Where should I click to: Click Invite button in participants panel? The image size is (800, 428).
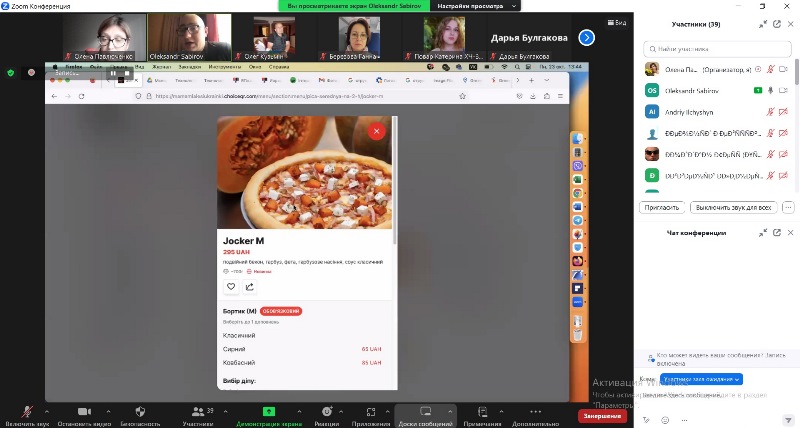point(662,208)
